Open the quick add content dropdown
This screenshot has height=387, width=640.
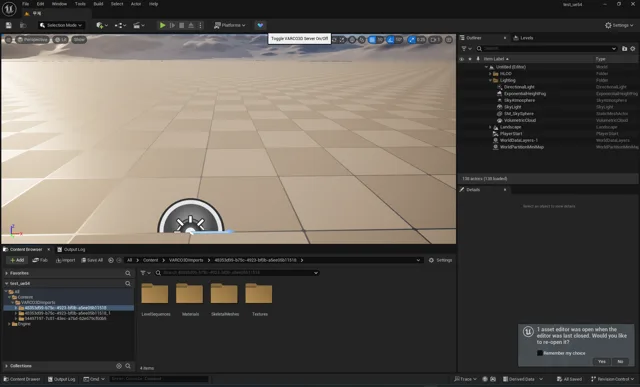pos(102,25)
